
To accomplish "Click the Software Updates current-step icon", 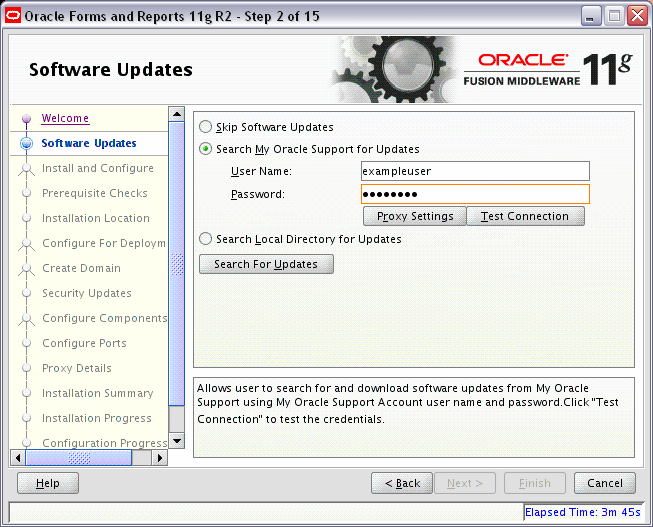I will (x=27, y=143).
